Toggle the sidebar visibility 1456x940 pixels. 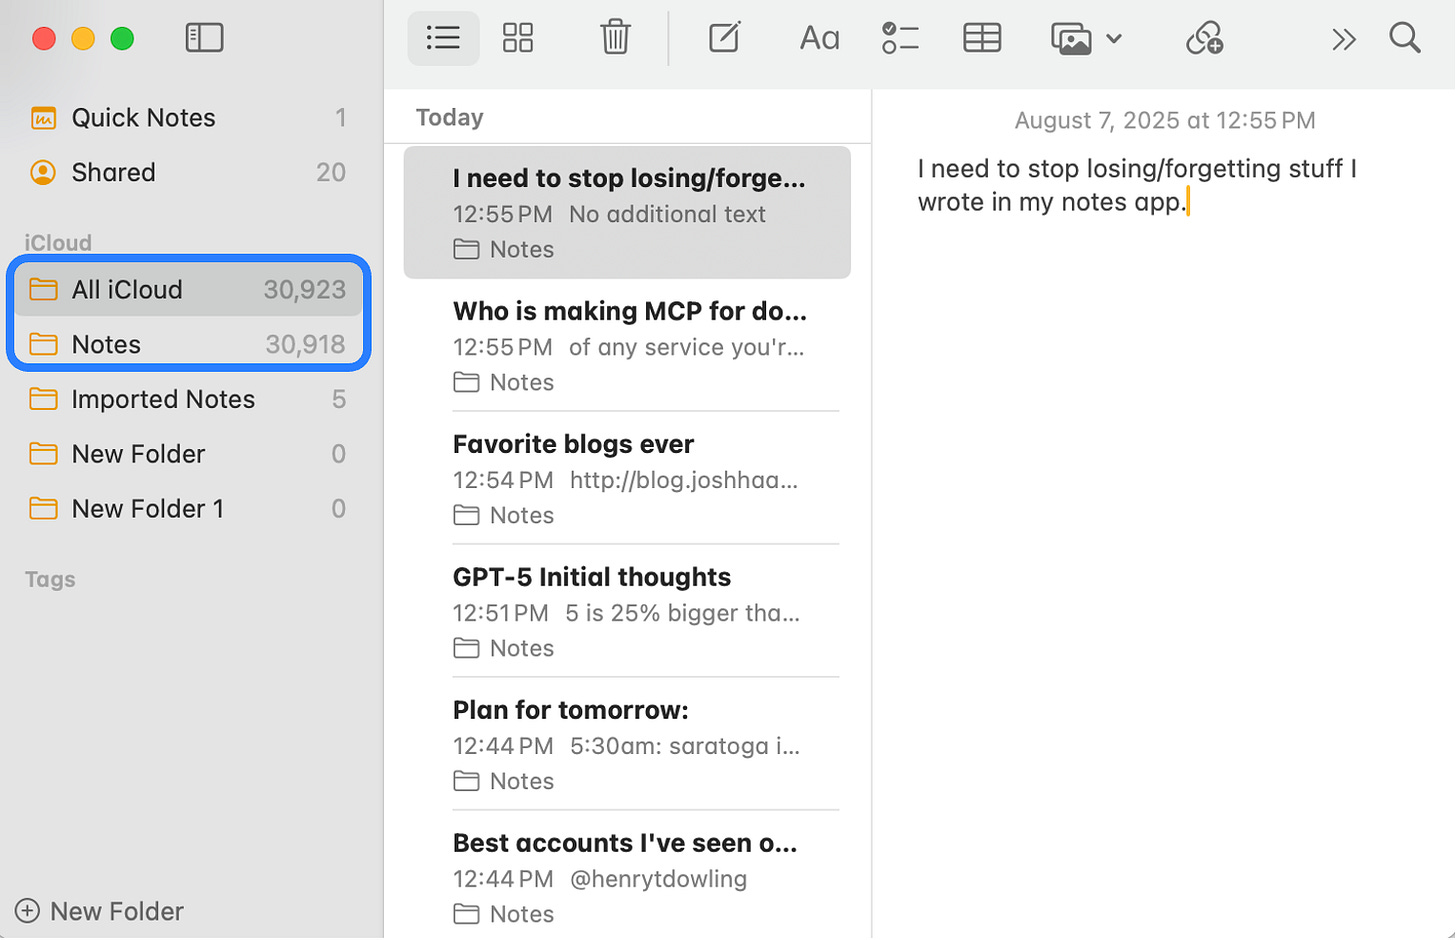[204, 37]
